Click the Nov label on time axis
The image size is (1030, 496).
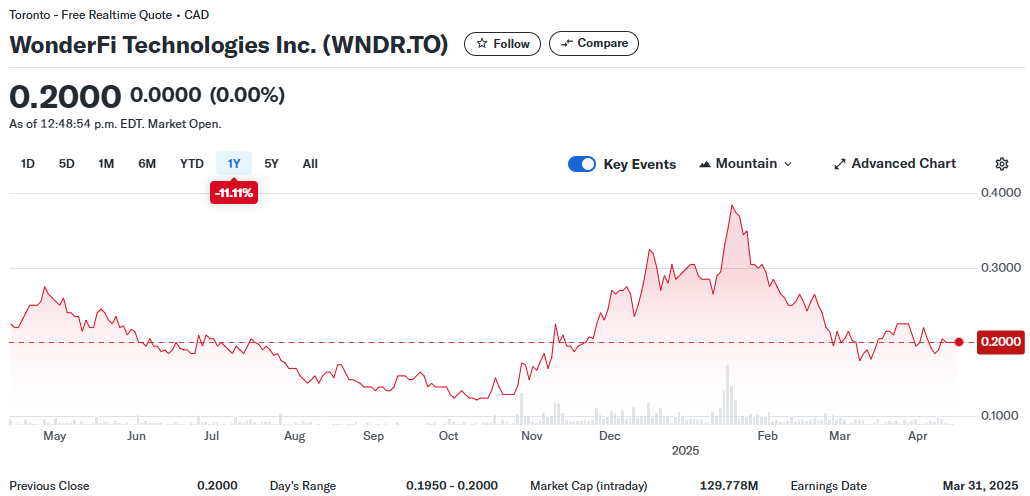(530, 436)
